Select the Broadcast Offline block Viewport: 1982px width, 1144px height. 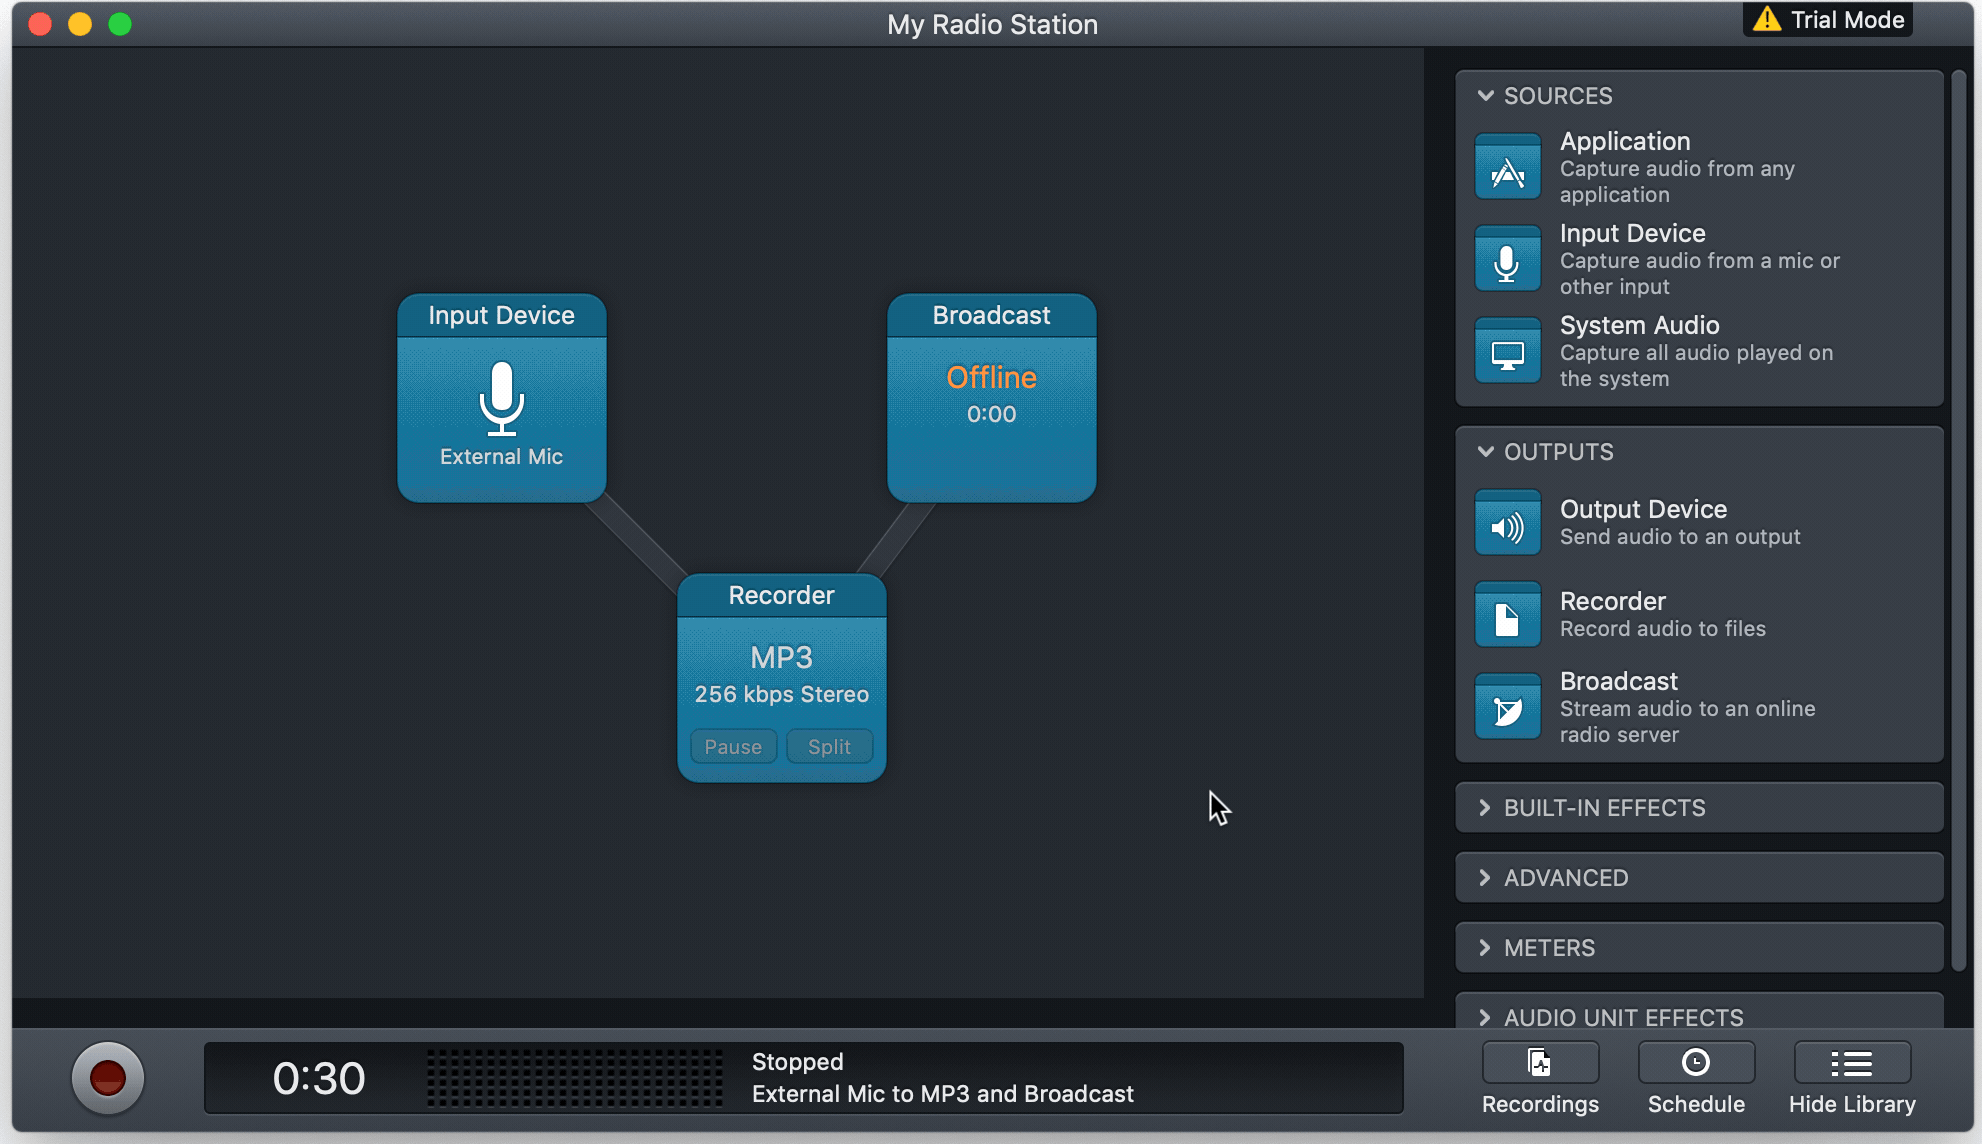tap(991, 397)
